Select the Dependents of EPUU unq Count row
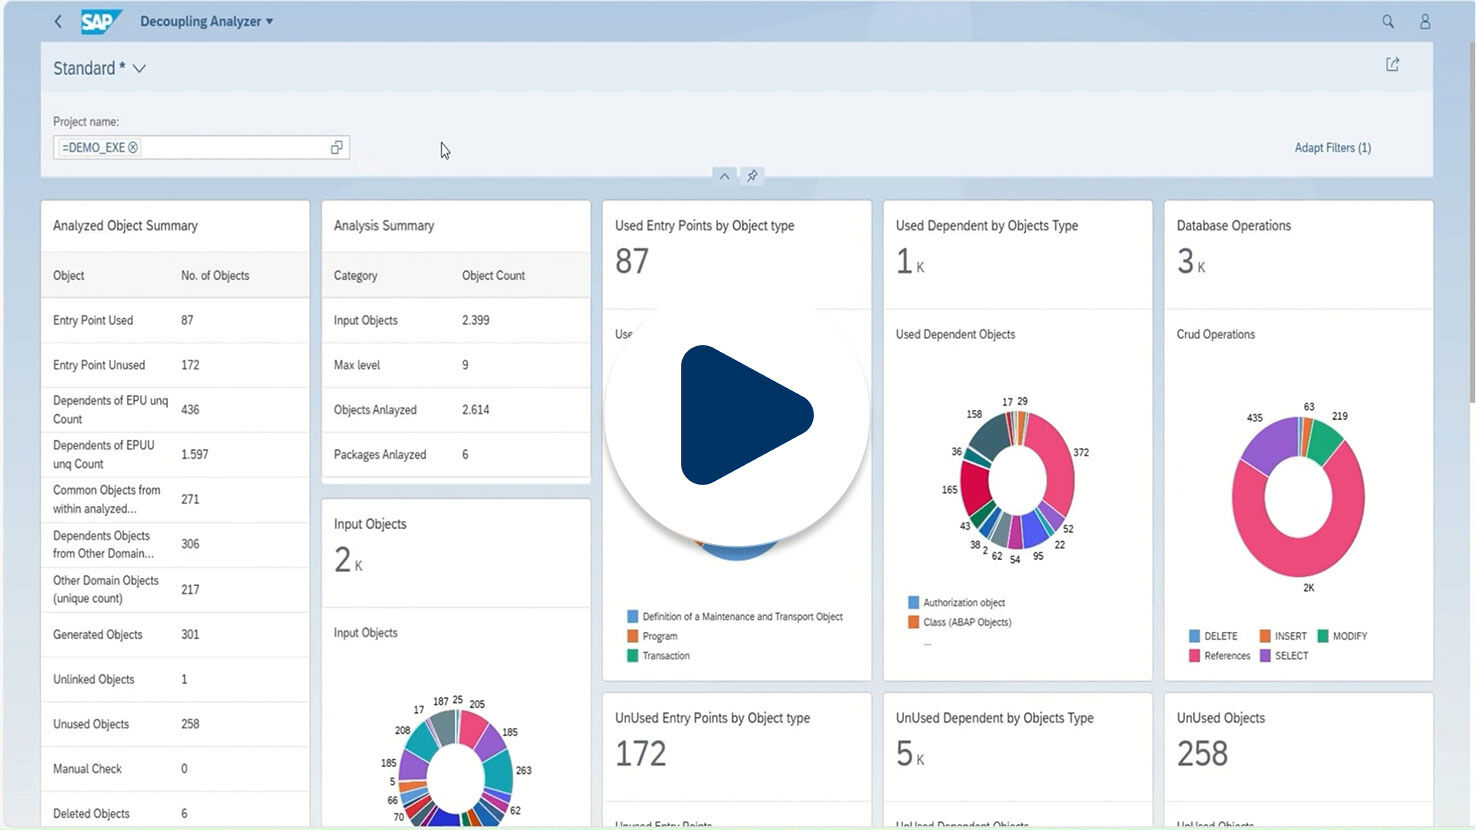1476x830 pixels. coord(175,455)
